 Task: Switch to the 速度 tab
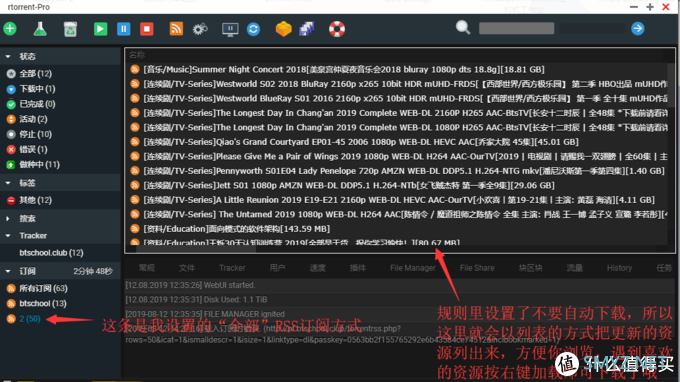(x=317, y=268)
